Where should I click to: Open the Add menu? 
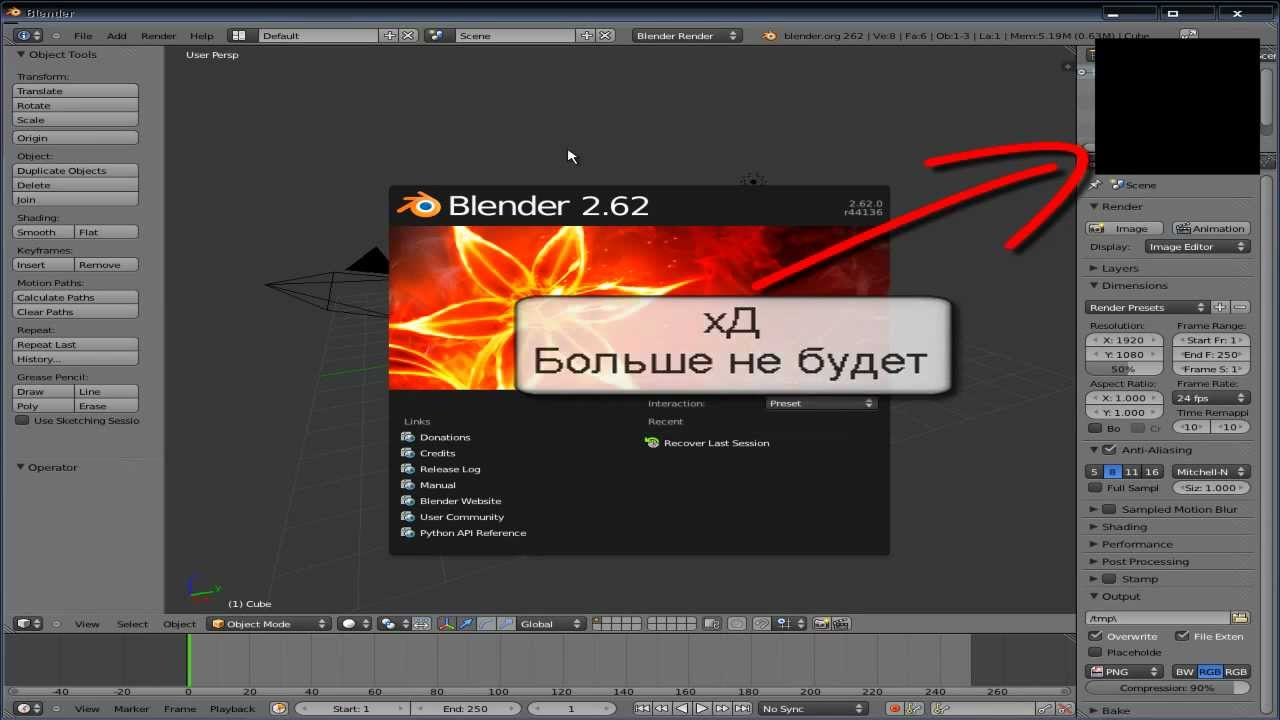point(117,36)
